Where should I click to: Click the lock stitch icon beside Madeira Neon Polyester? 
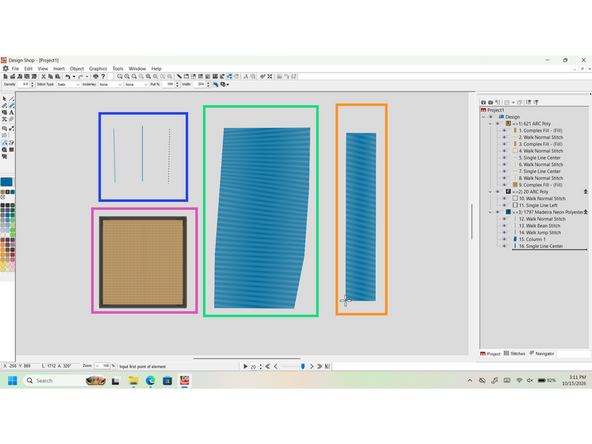tap(586, 212)
